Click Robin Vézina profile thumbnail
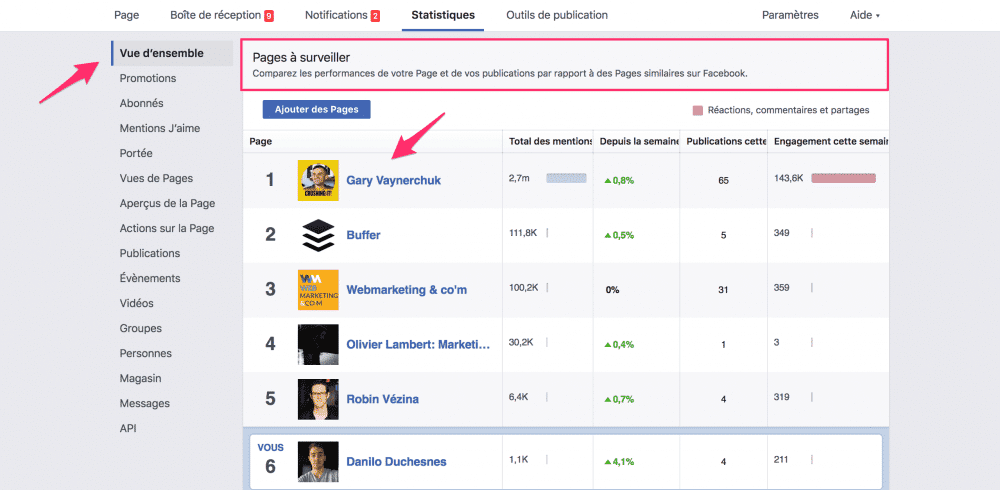Image resolution: width=1000 pixels, height=490 pixels. click(x=318, y=399)
